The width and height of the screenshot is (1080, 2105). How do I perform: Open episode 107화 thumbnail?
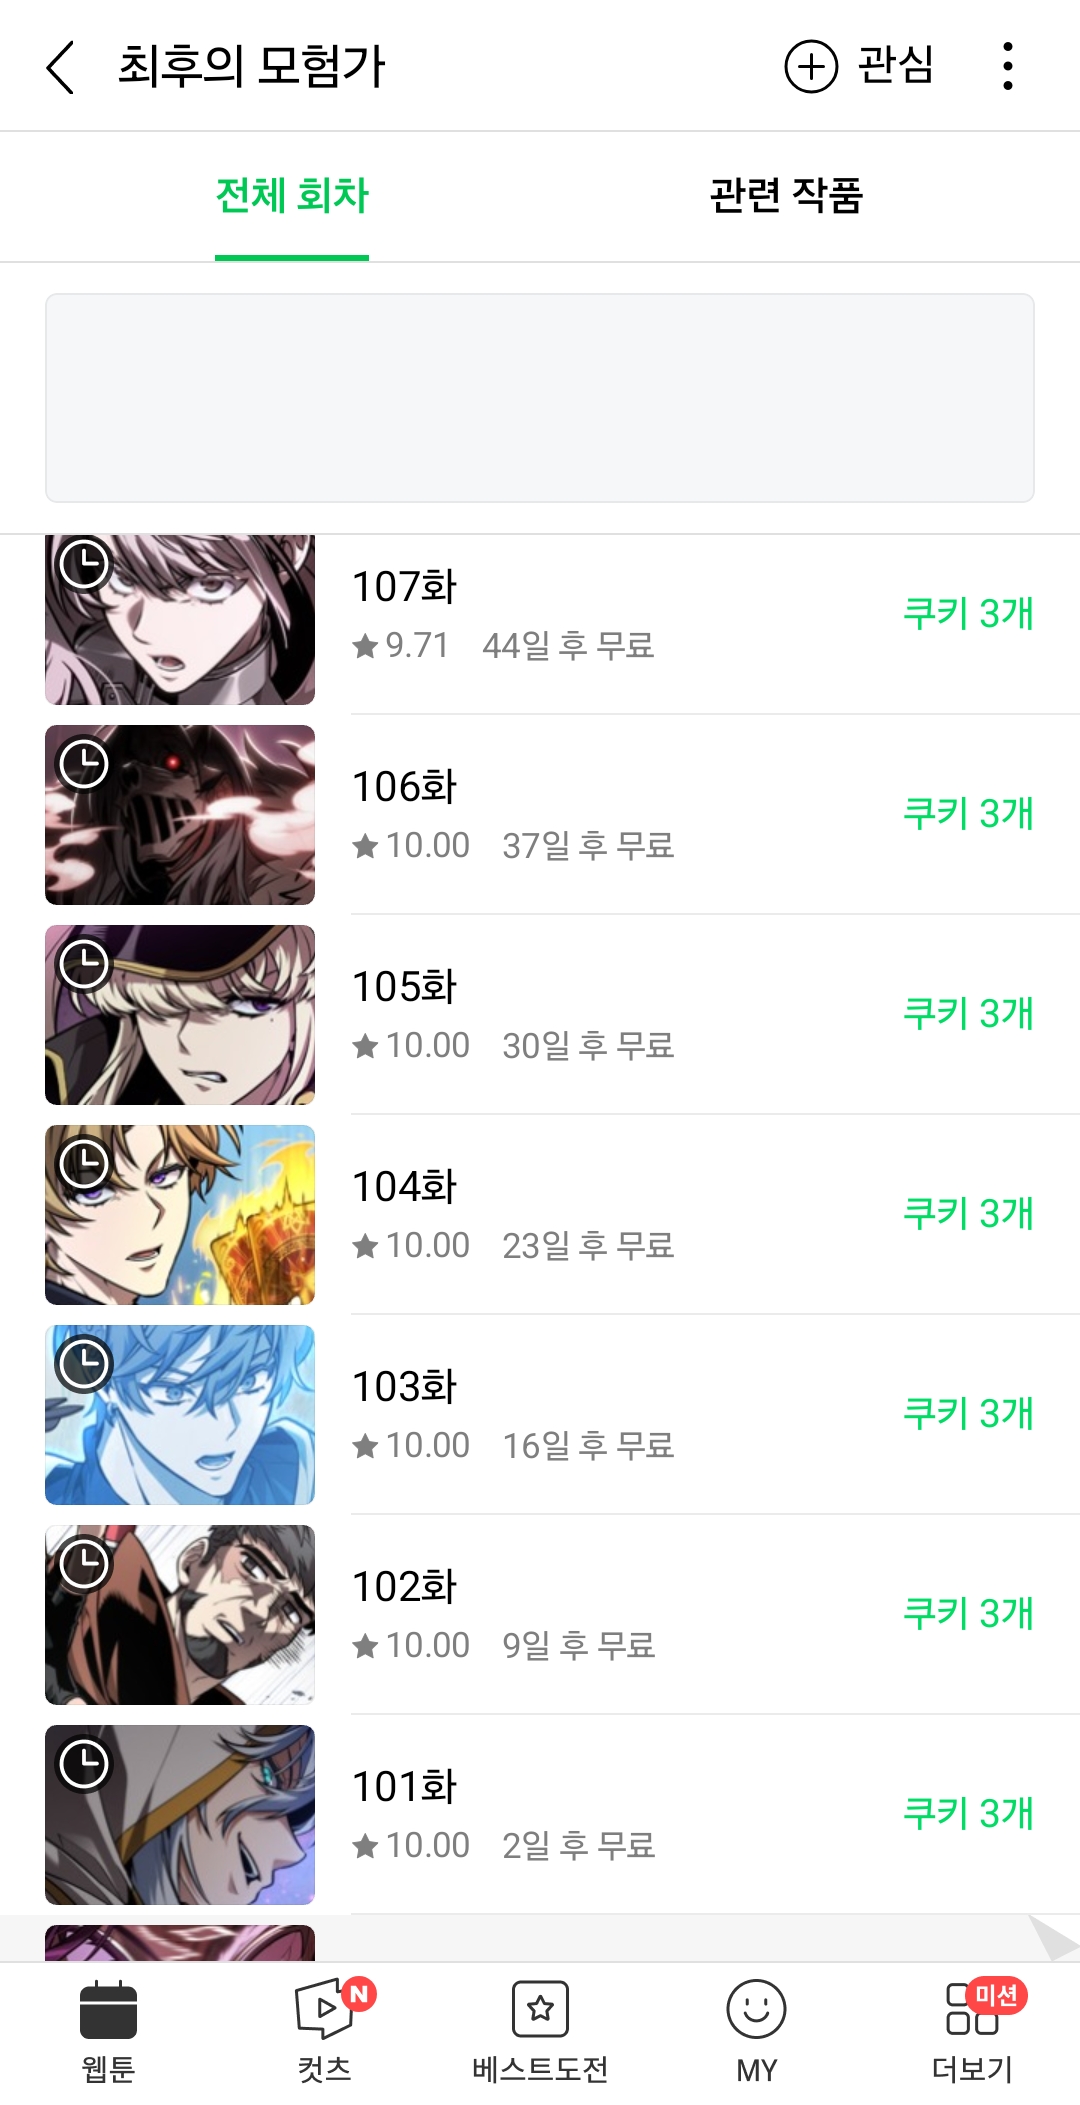coord(180,620)
